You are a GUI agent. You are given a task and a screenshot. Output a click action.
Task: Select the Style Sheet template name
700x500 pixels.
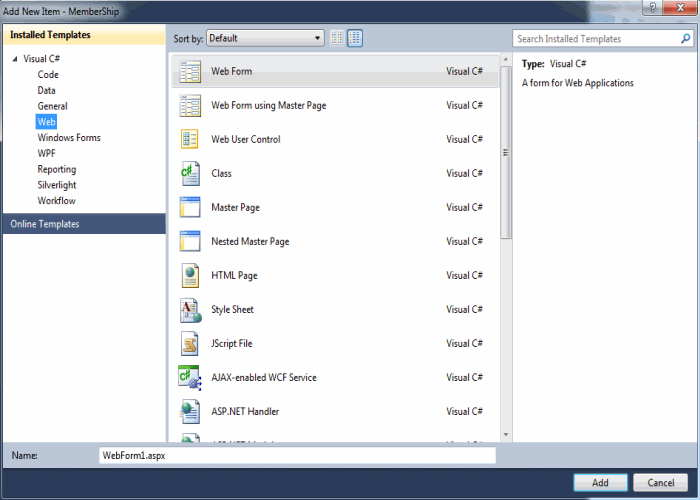tap(232, 309)
